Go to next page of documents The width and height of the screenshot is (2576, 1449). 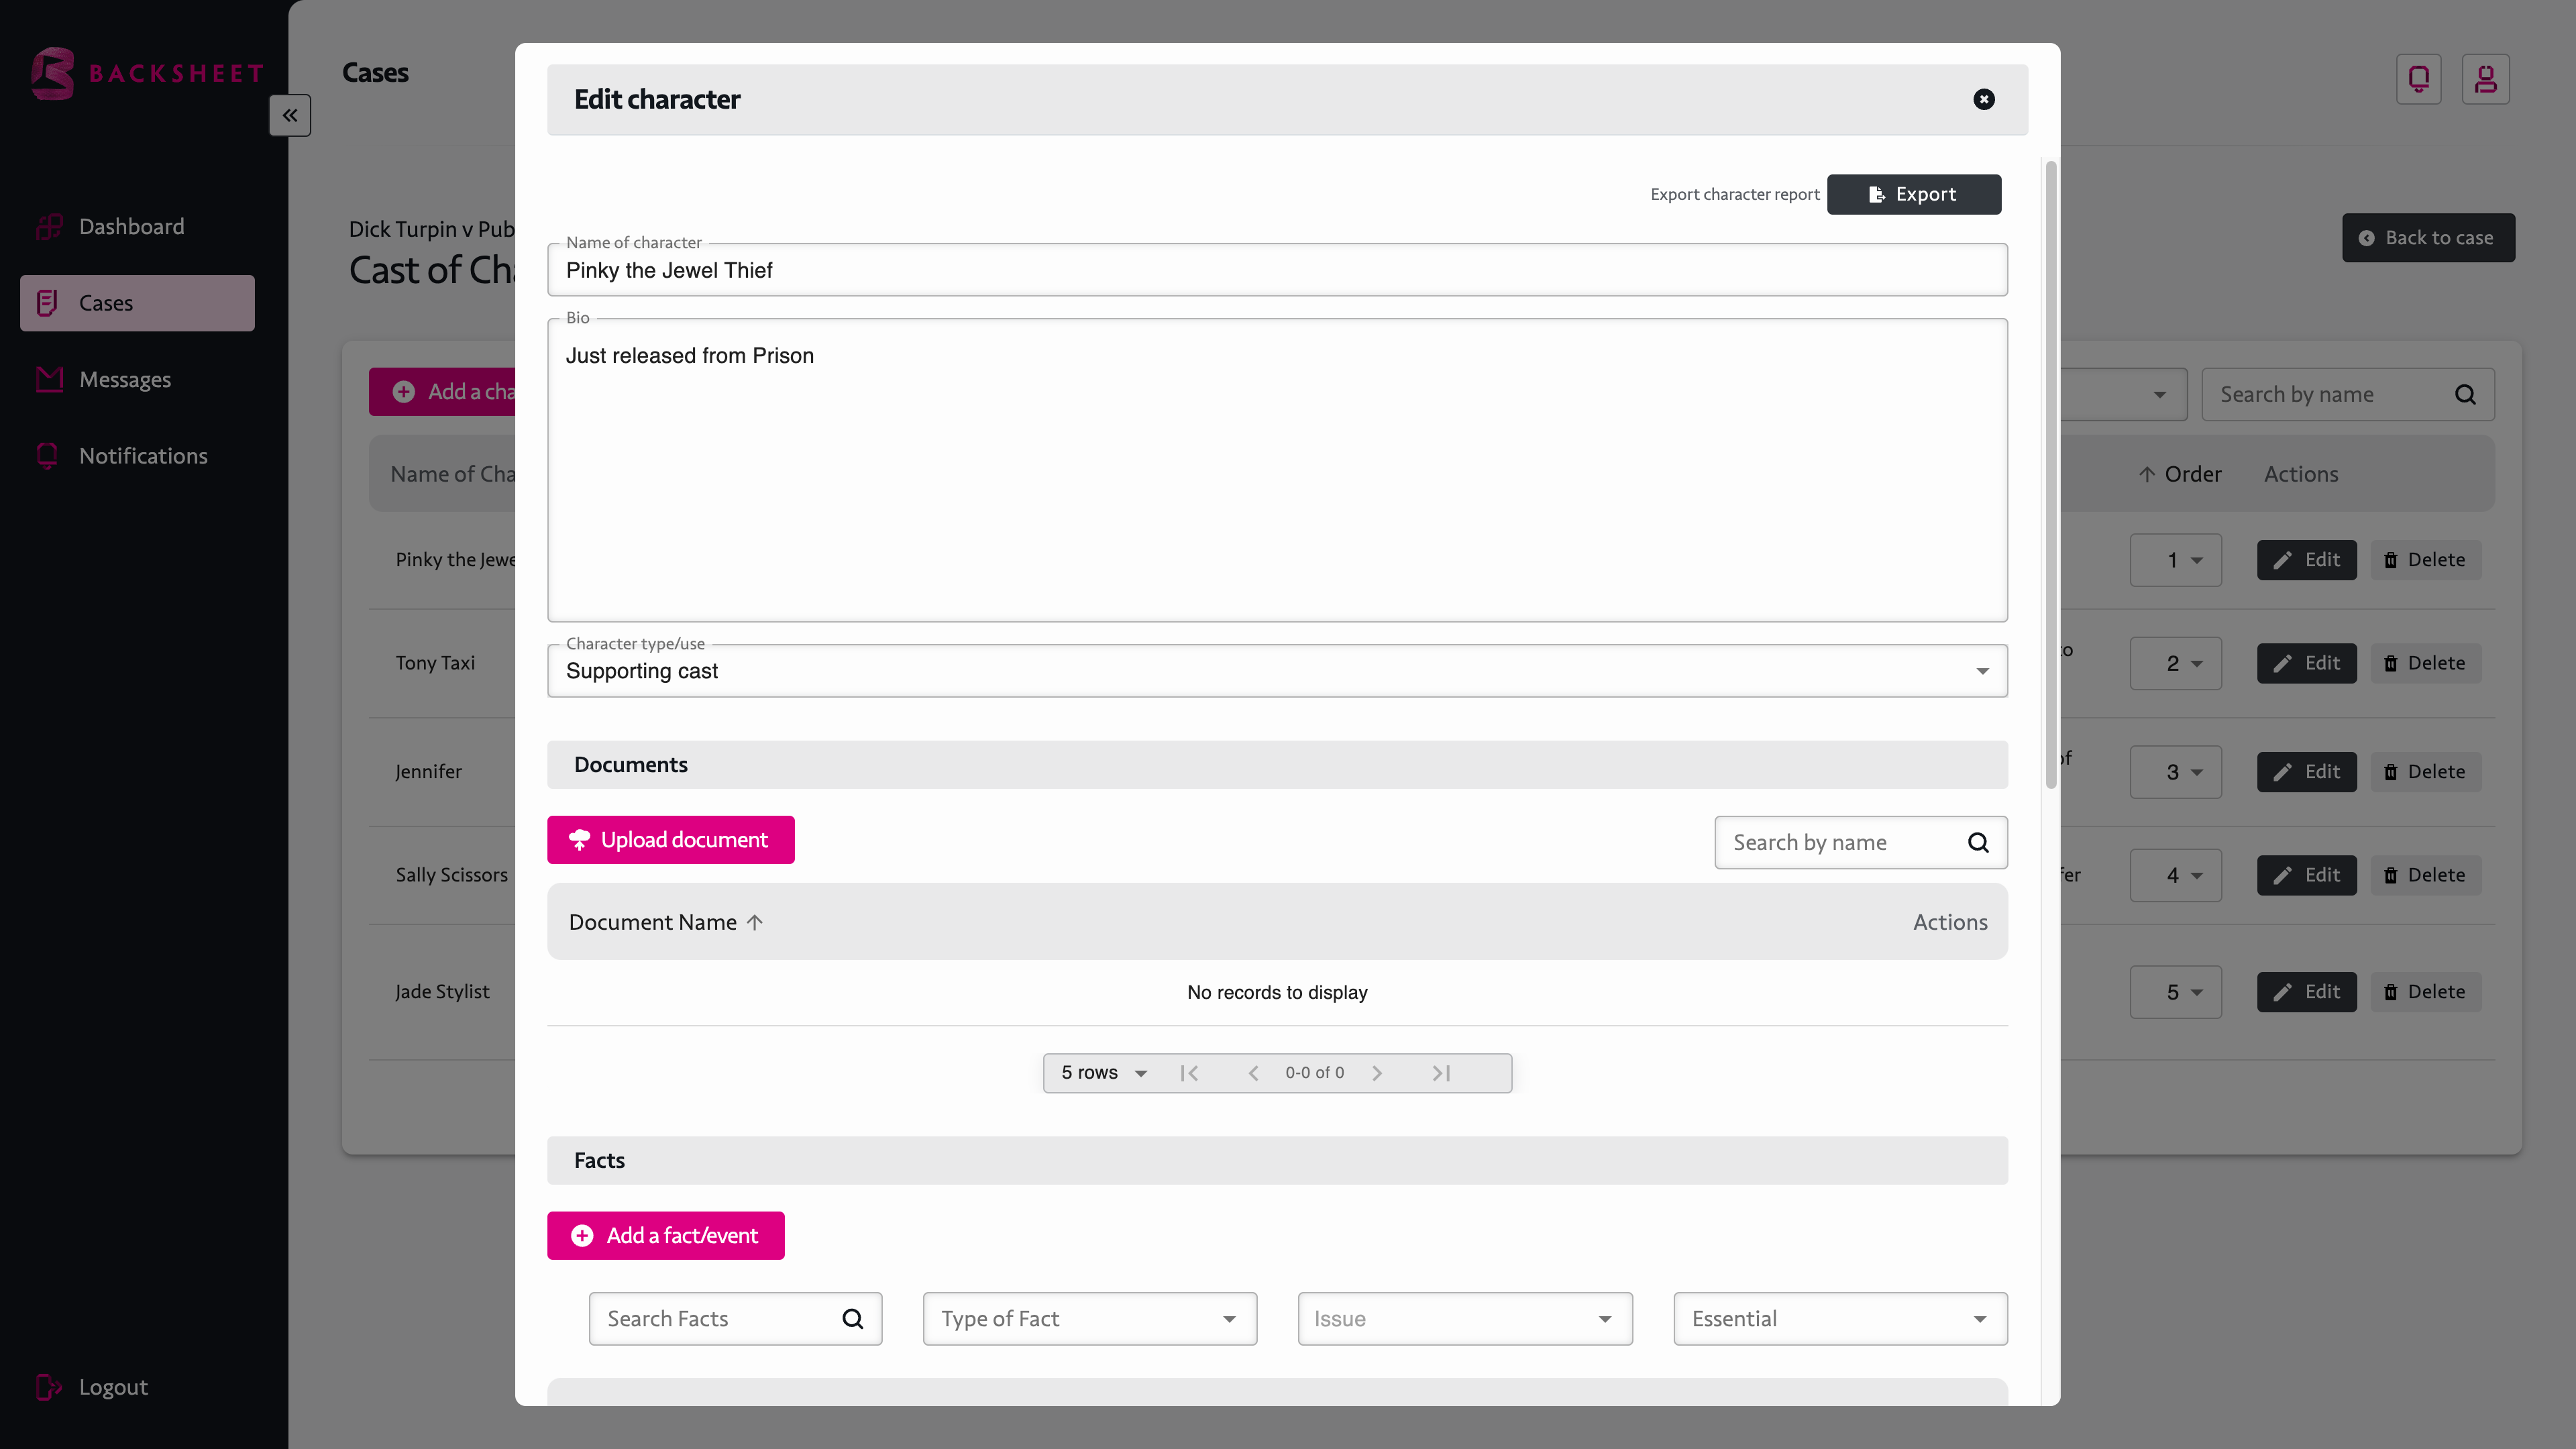pyautogui.click(x=1377, y=1073)
